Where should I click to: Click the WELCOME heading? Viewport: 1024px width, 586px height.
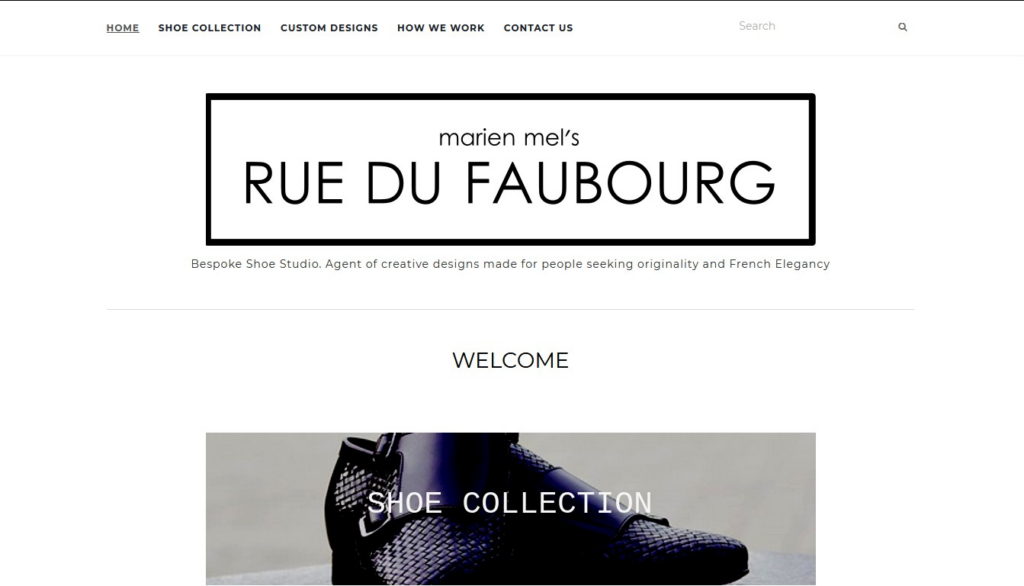(511, 360)
